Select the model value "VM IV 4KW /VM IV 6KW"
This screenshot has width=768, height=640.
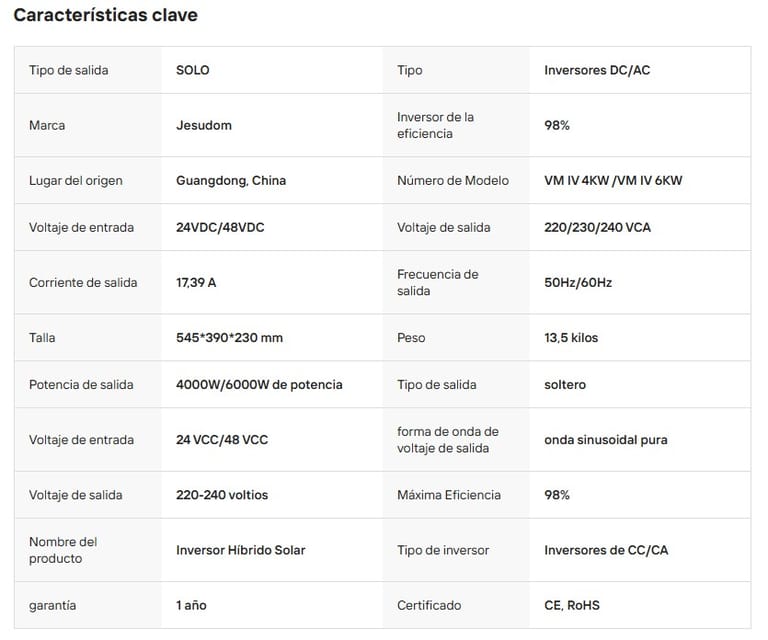[613, 180]
